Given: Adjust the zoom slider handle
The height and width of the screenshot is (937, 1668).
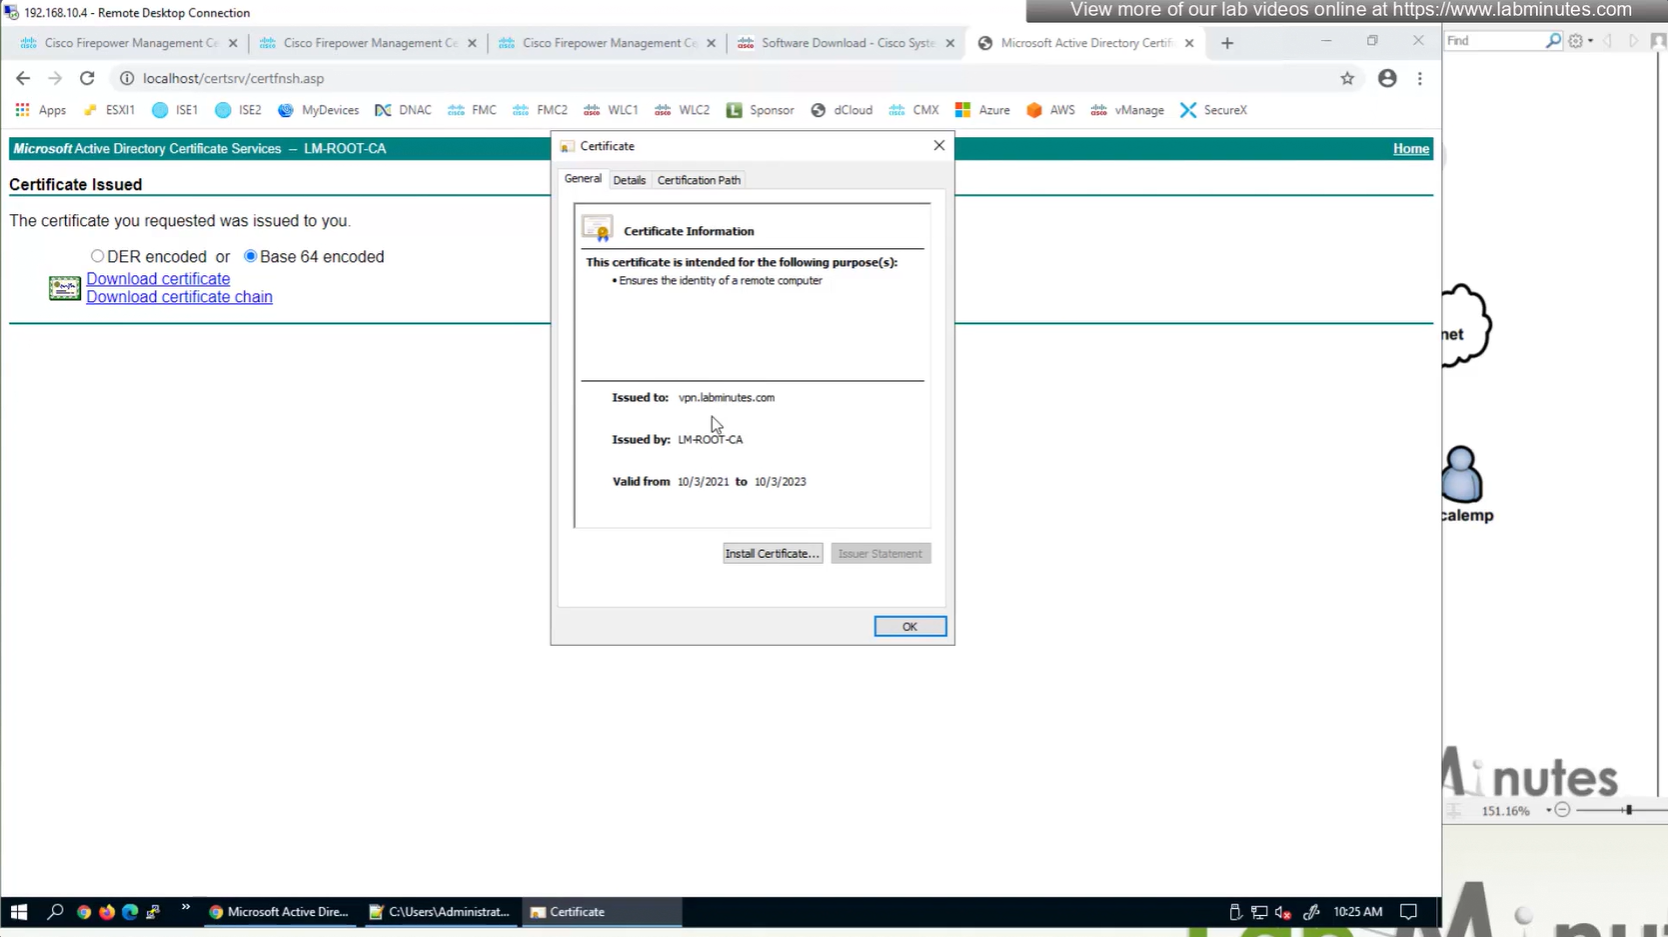Looking at the screenshot, I should (x=1628, y=810).
